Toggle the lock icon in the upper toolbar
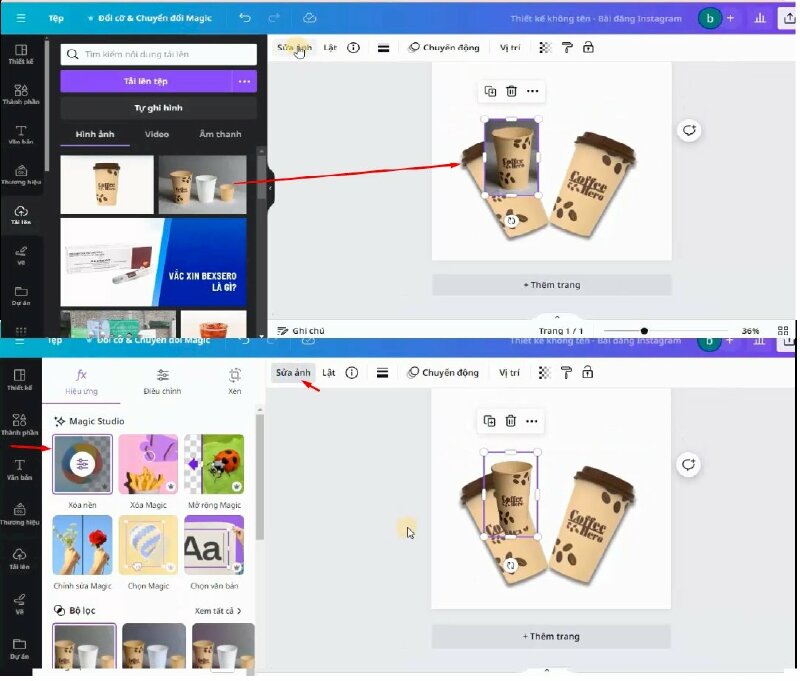This screenshot has height=681, width=800. click(x=588, y=47)
